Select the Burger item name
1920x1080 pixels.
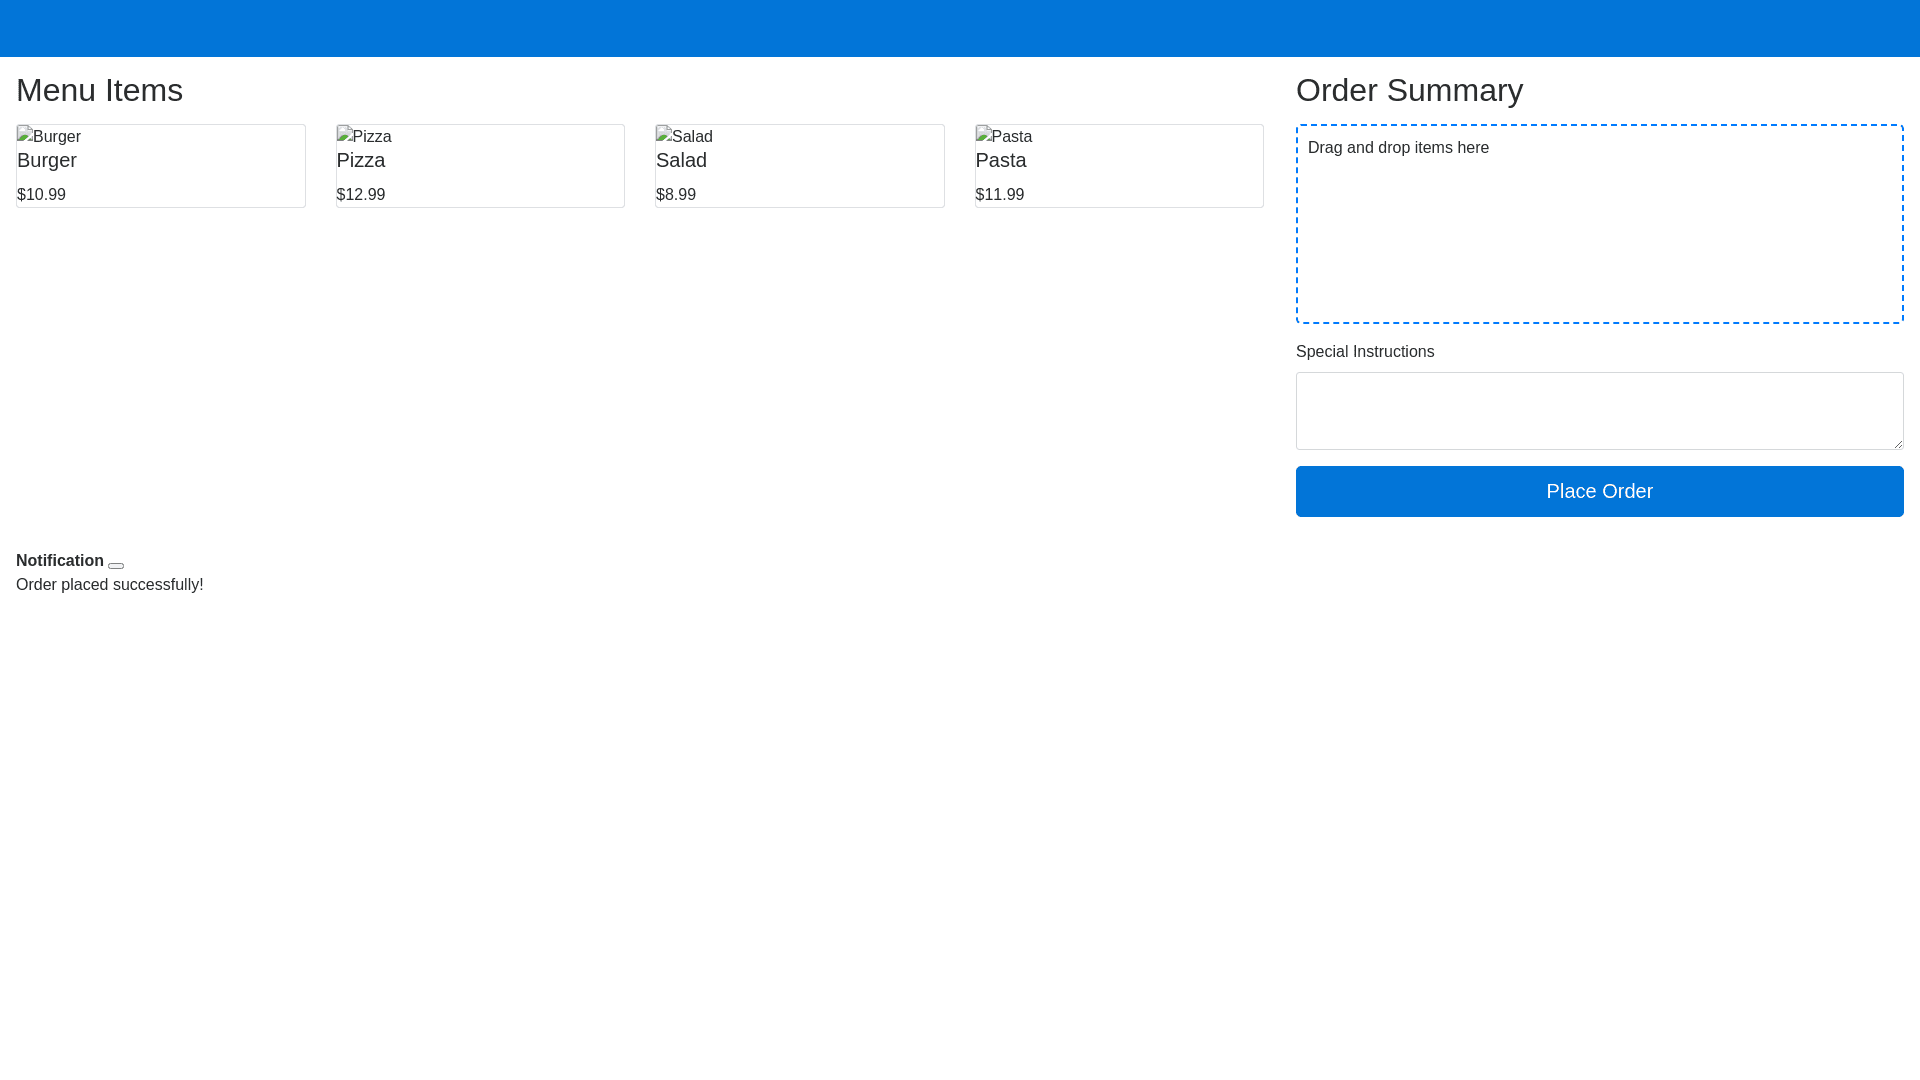(47, 160)
